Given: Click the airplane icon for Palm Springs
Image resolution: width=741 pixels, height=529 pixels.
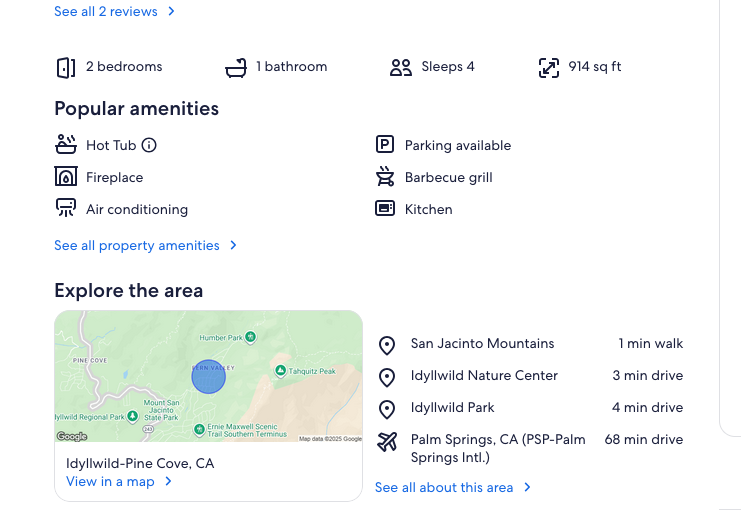Looking at the screenshot, I should tap(387, 441).
